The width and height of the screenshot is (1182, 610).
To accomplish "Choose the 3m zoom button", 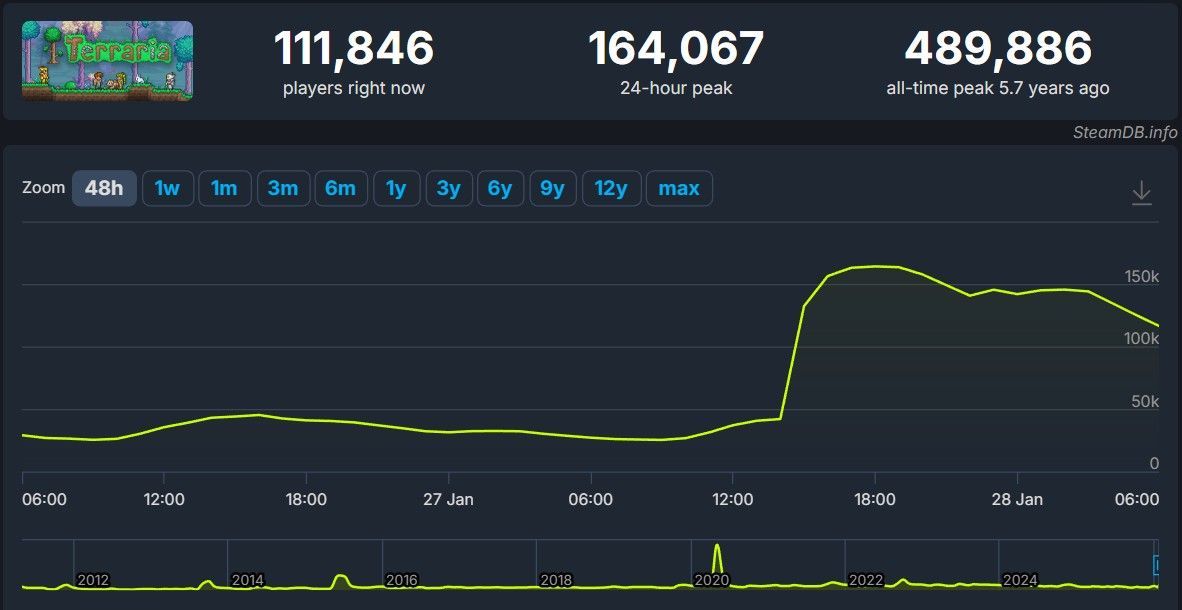I will click(x=283, y=188).
